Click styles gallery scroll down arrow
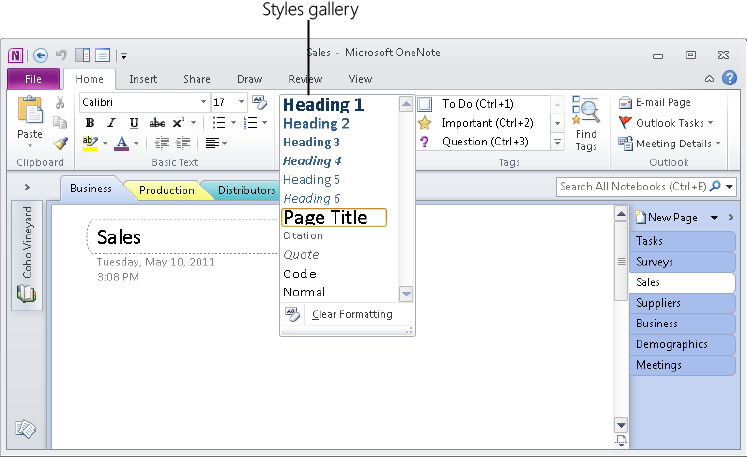This screenshot has width=747, height=457. pyautogui.click(x=406, y=294)
